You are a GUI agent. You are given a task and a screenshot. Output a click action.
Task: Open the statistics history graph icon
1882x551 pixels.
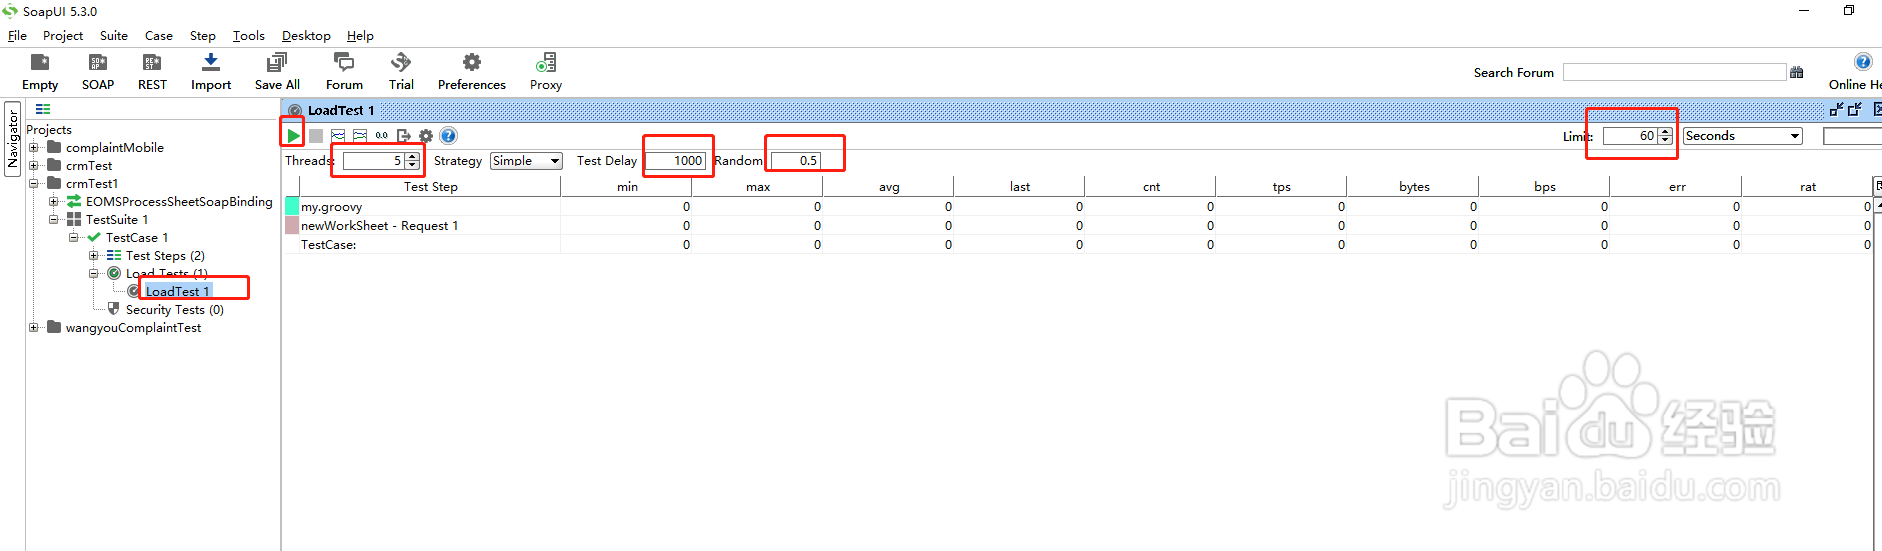click(x=360, y=135)
